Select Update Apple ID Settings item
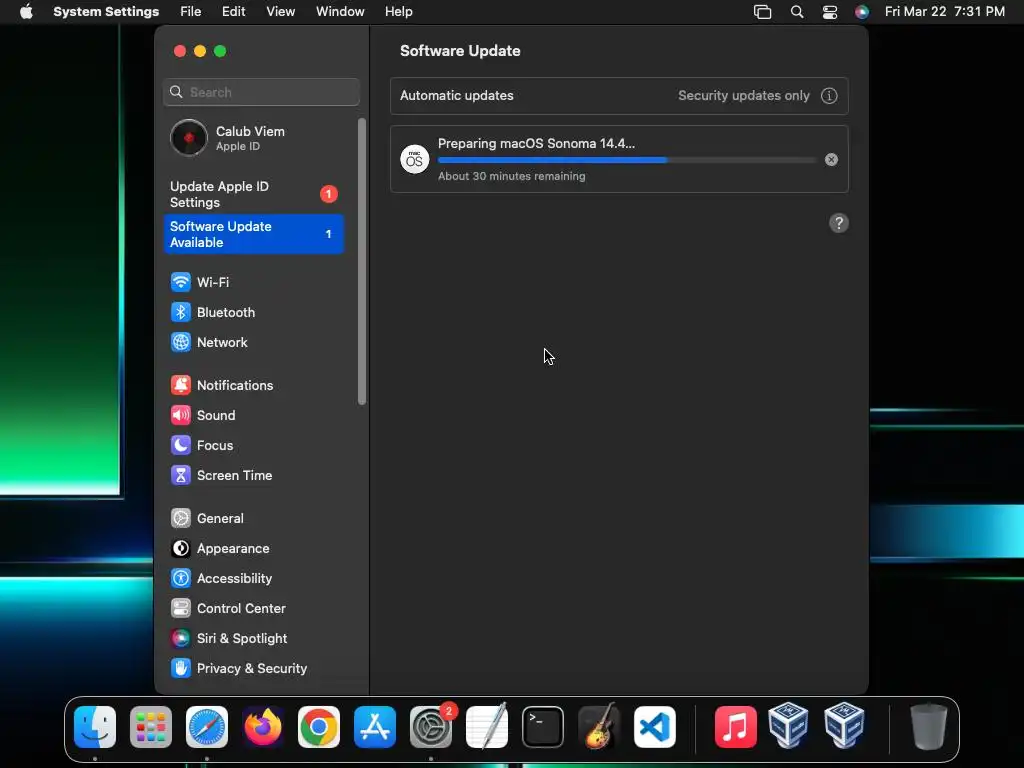The height and width of the screenshot is (768, 1024). (x=253, y=194)
